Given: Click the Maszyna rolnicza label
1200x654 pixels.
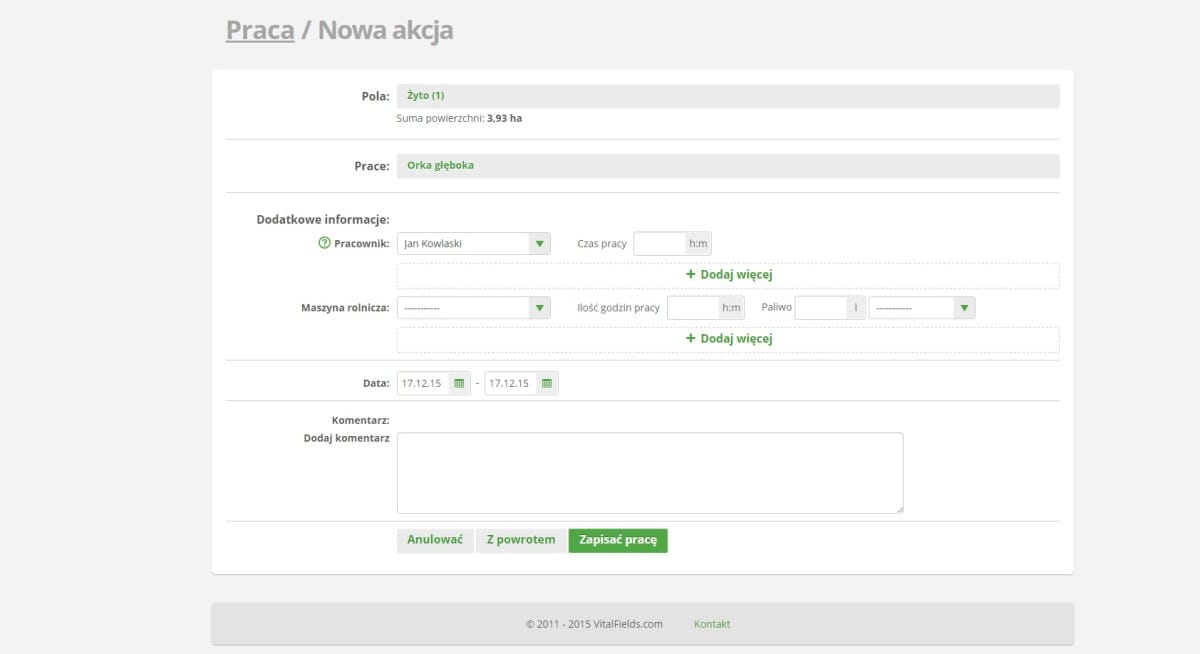Looking at the screenshot, I should (x=345, y=307).
